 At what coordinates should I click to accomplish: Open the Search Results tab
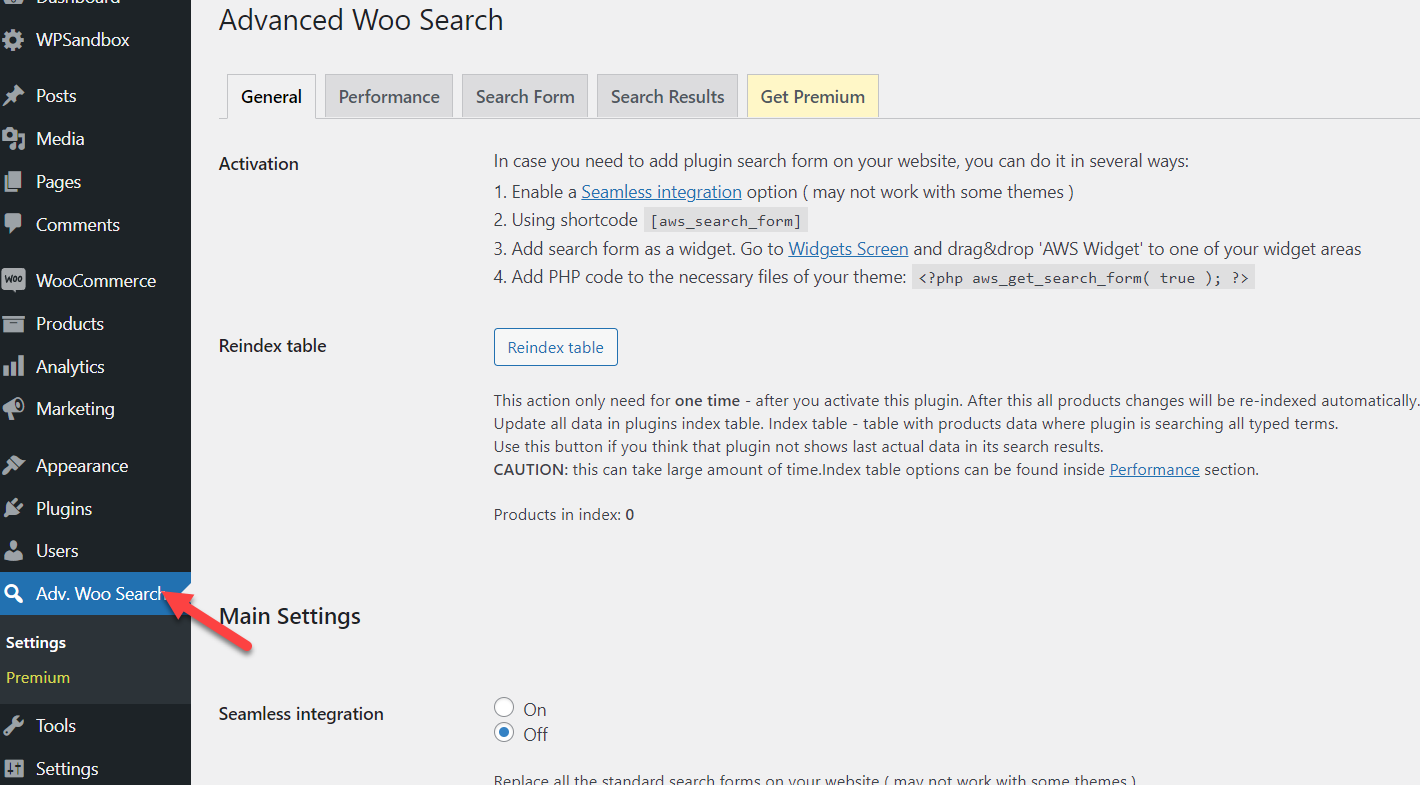[x=667, y=97]
